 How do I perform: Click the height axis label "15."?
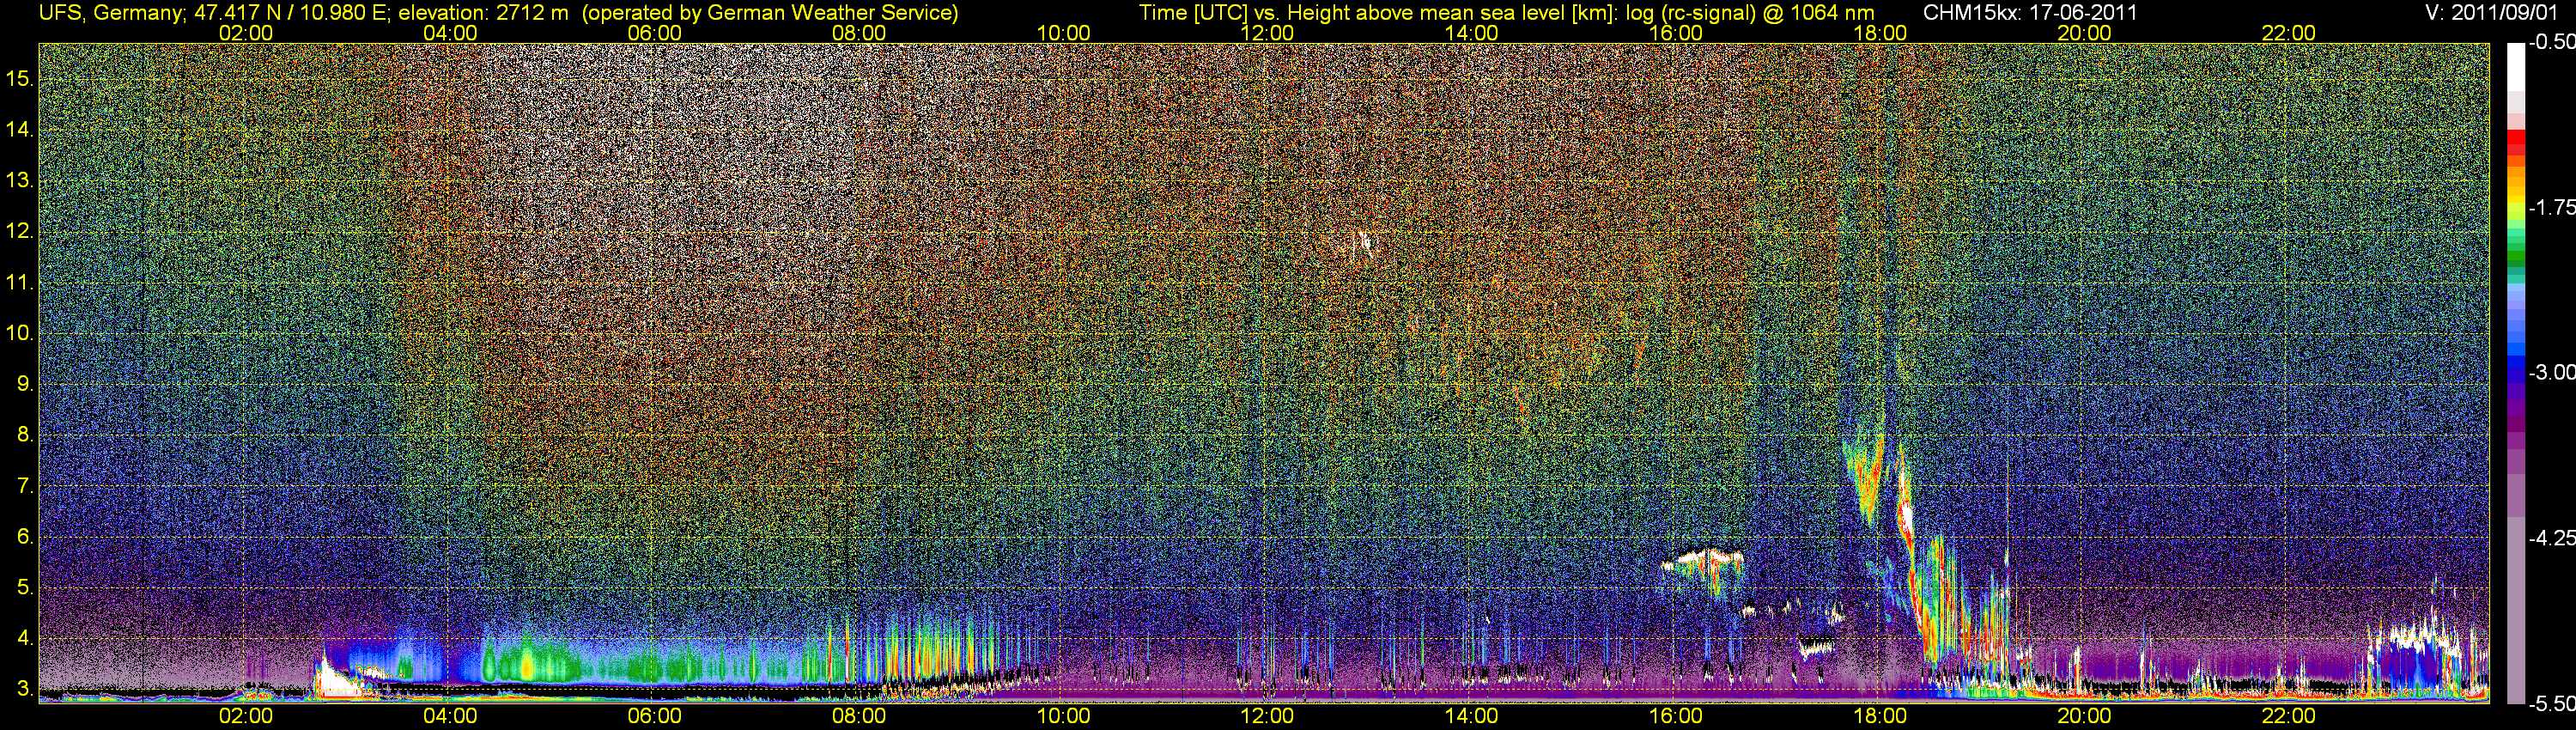[x=20, y=79]
